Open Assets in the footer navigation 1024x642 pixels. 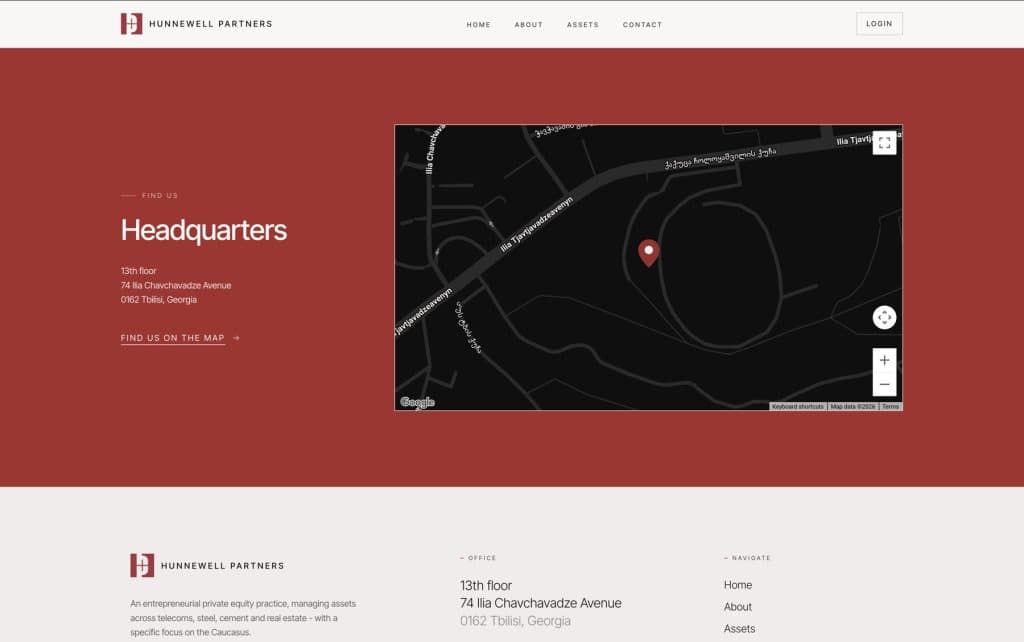tap(739, 628)
